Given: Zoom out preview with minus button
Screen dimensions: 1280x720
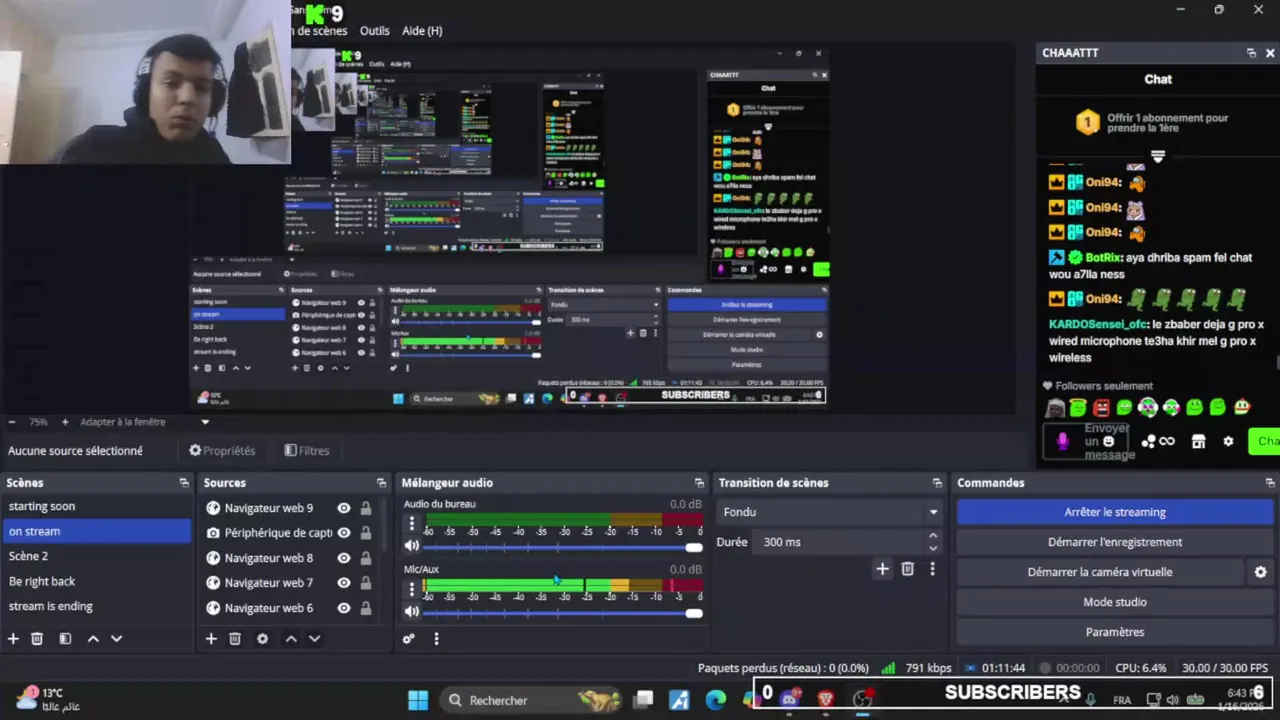Looking at the screenshot, I should (11, 422).
